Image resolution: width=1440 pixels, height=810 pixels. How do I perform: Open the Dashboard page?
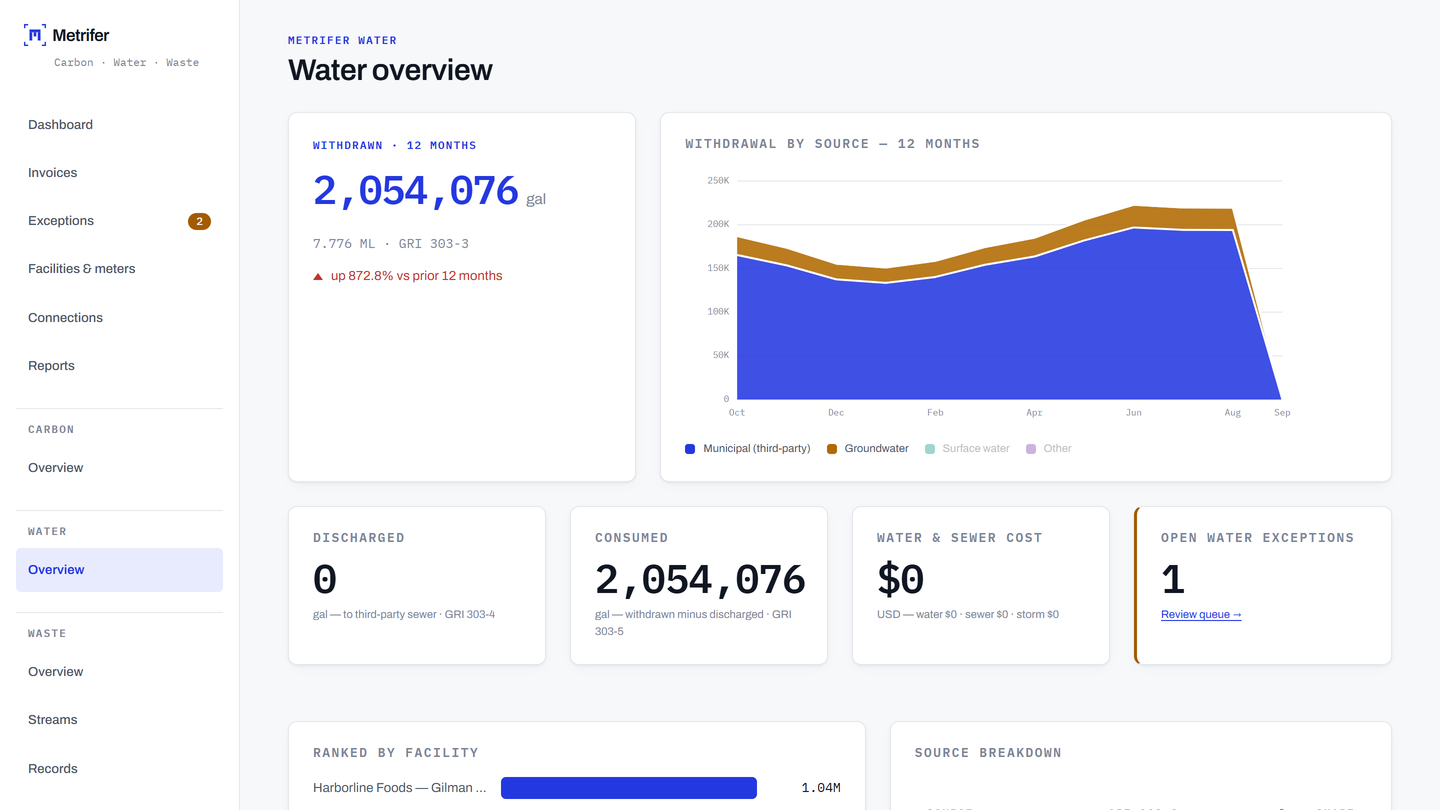tap(119, 125)
